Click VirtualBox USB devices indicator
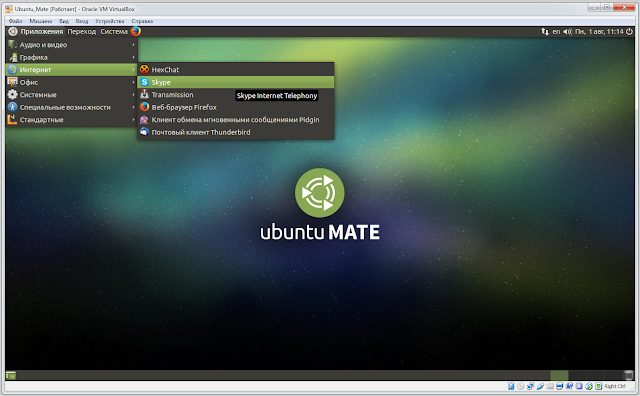Image resolution: width=640 pixels, height=396 pixels. (540, 386)
